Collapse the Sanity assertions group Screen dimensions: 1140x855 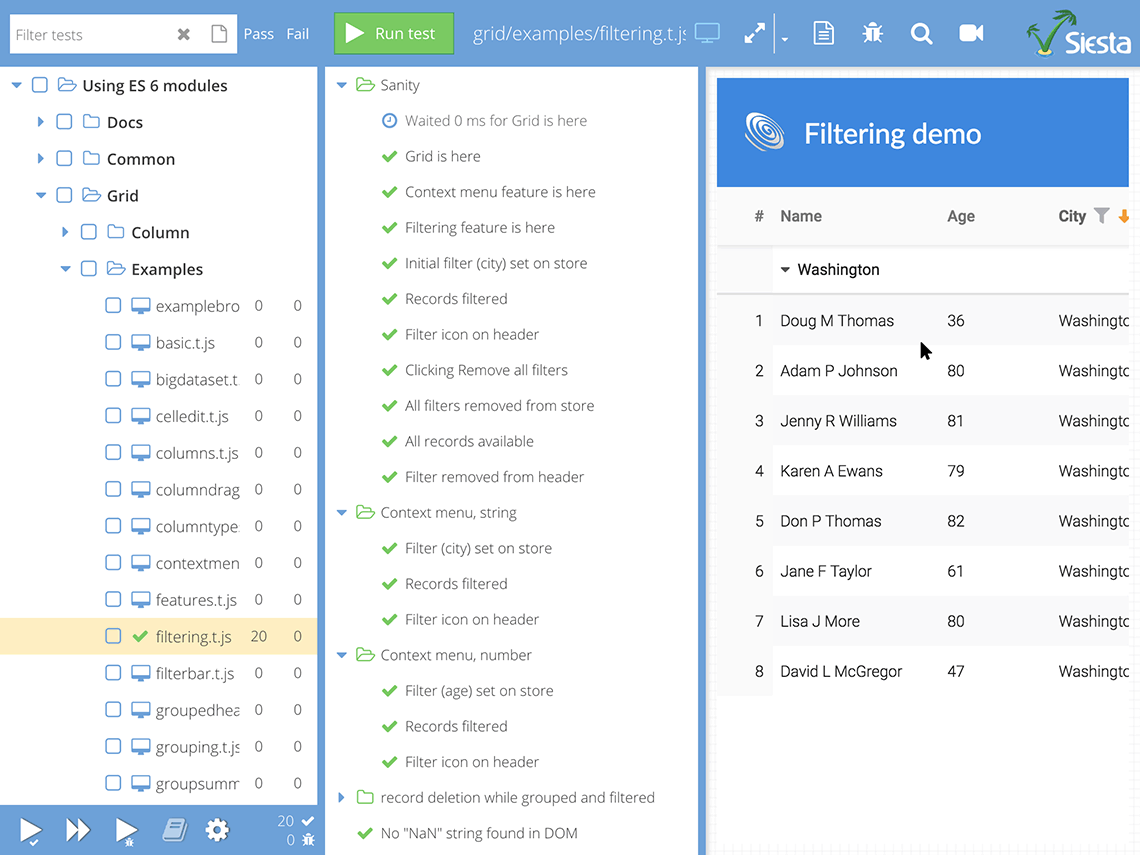(342, 85)
